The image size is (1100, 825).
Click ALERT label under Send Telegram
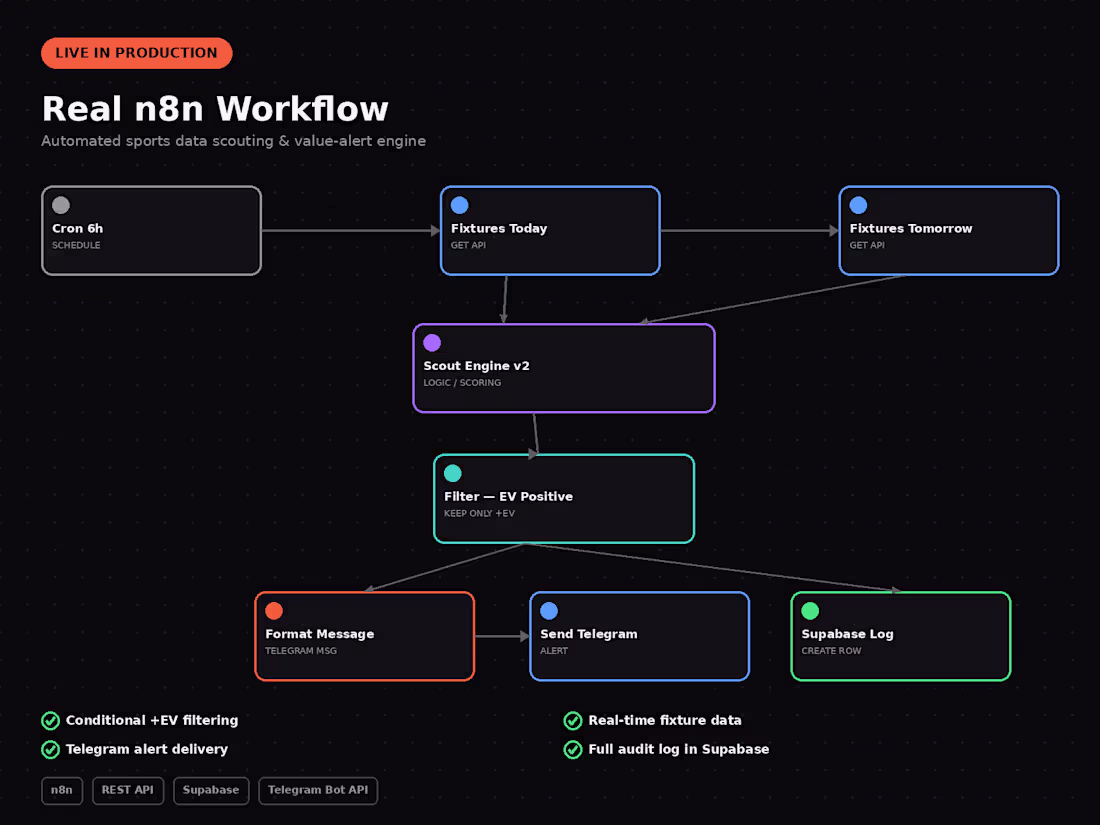(554, 650)
